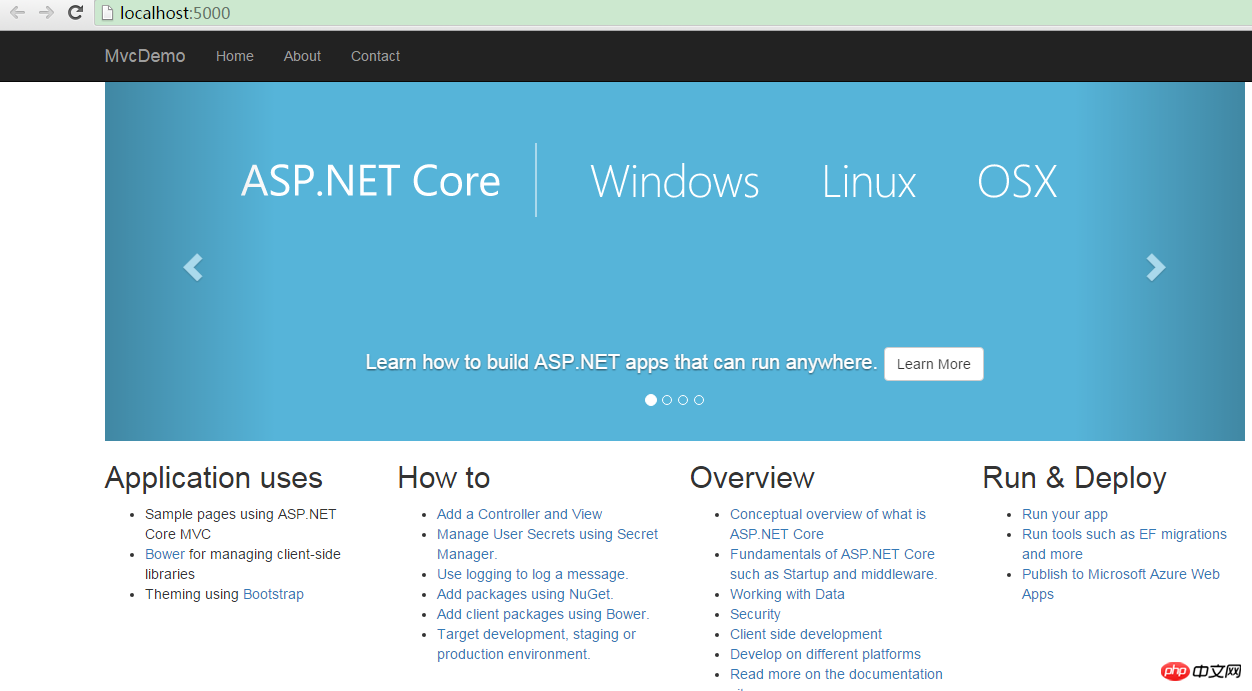Open the Bower link under Application uses
Screen dimensions: 1252x691
click(165, 554)
